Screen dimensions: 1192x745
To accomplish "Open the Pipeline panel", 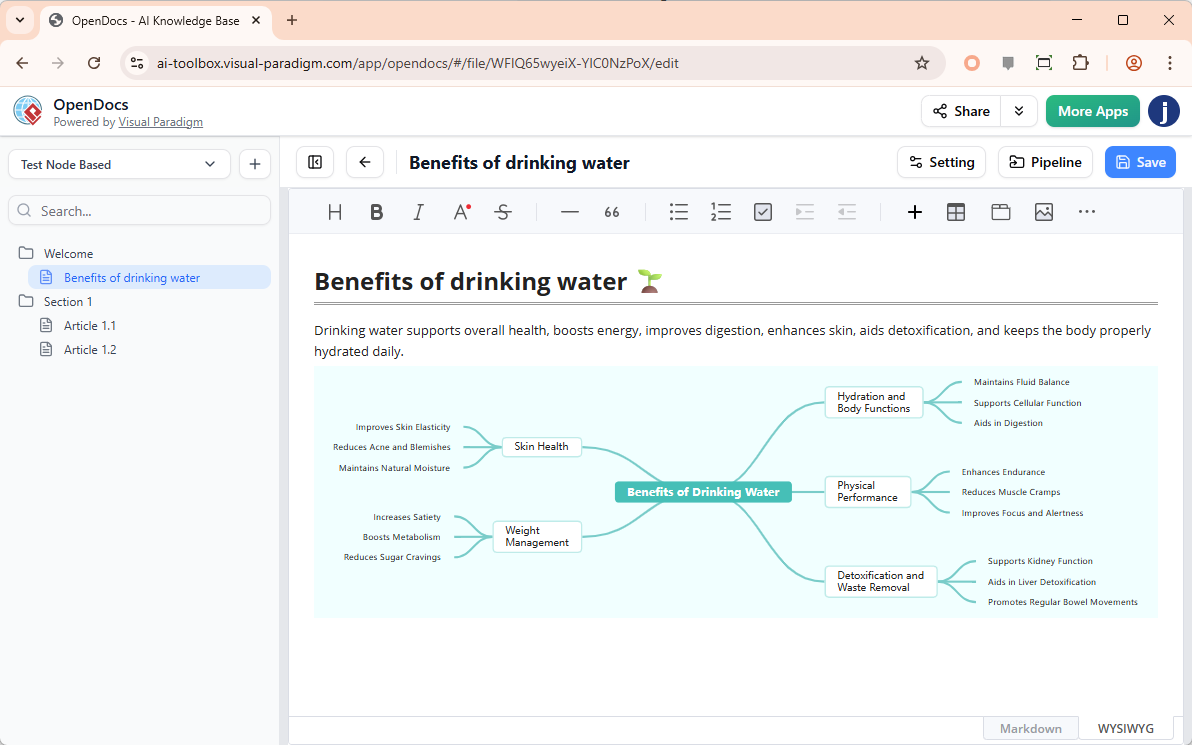I will point(1045,161).
